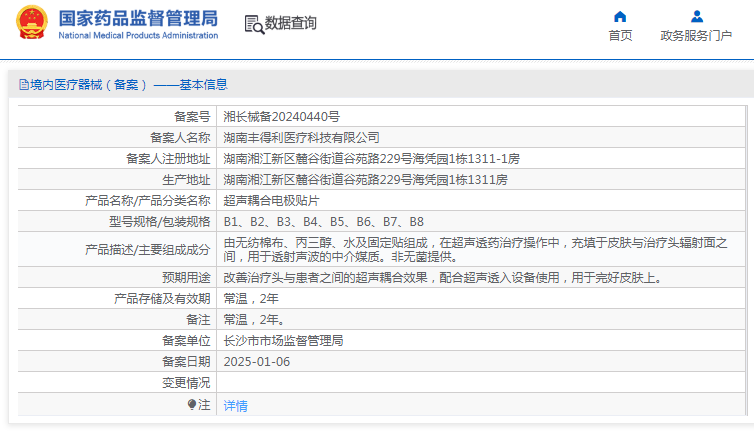Click model list B1、B2、B3…B8
This screenshot has height=431, width=754.
(x=324, y=222)
